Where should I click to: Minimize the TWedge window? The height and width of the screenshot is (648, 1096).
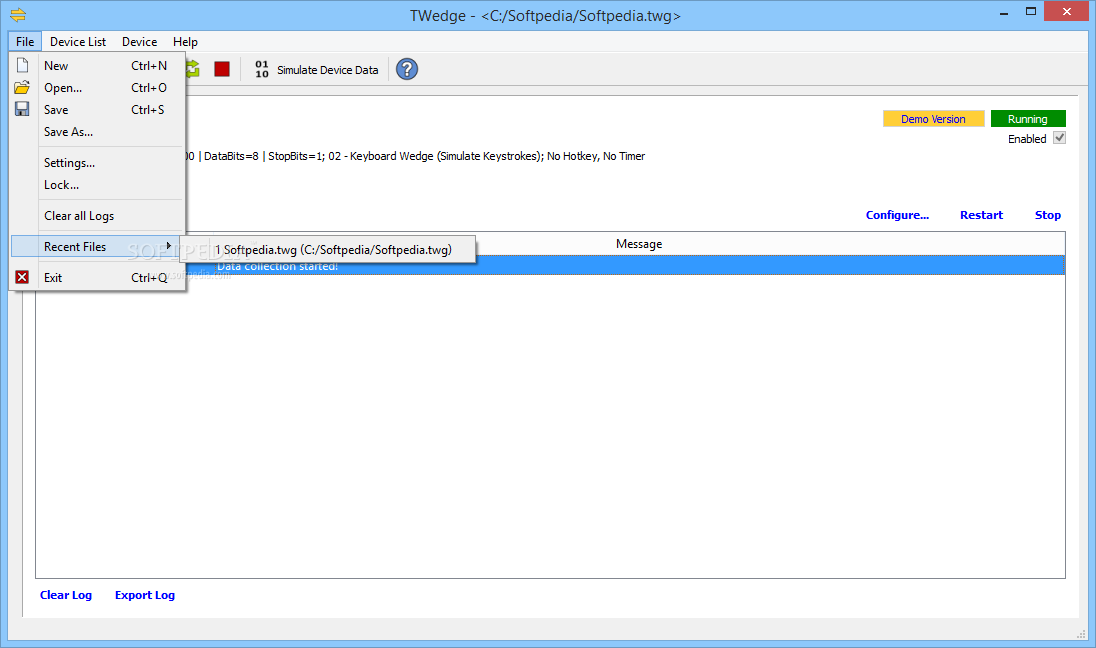pyautogui.click(x=1004, y=13)
